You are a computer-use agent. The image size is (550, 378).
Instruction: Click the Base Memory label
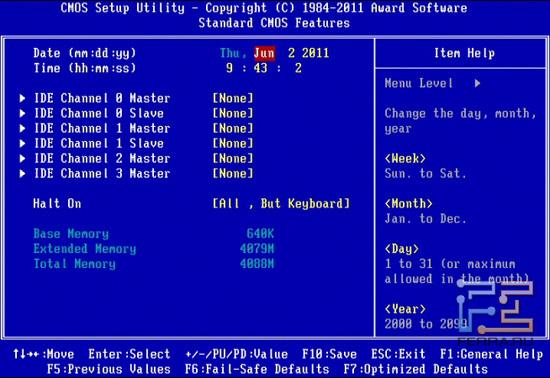pyautogui.click(x=71, y=234)
